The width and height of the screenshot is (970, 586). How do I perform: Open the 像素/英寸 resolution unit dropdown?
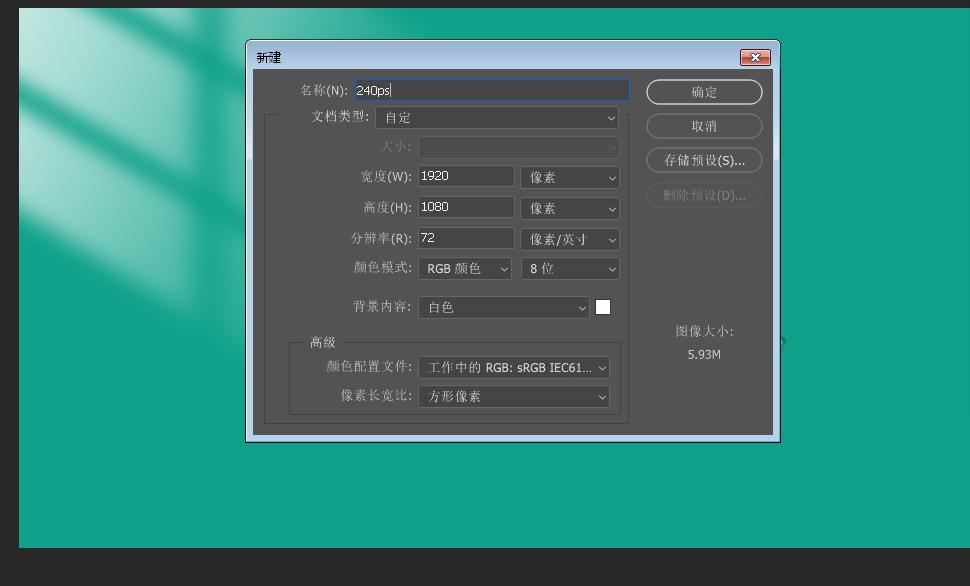click(570, 240)
